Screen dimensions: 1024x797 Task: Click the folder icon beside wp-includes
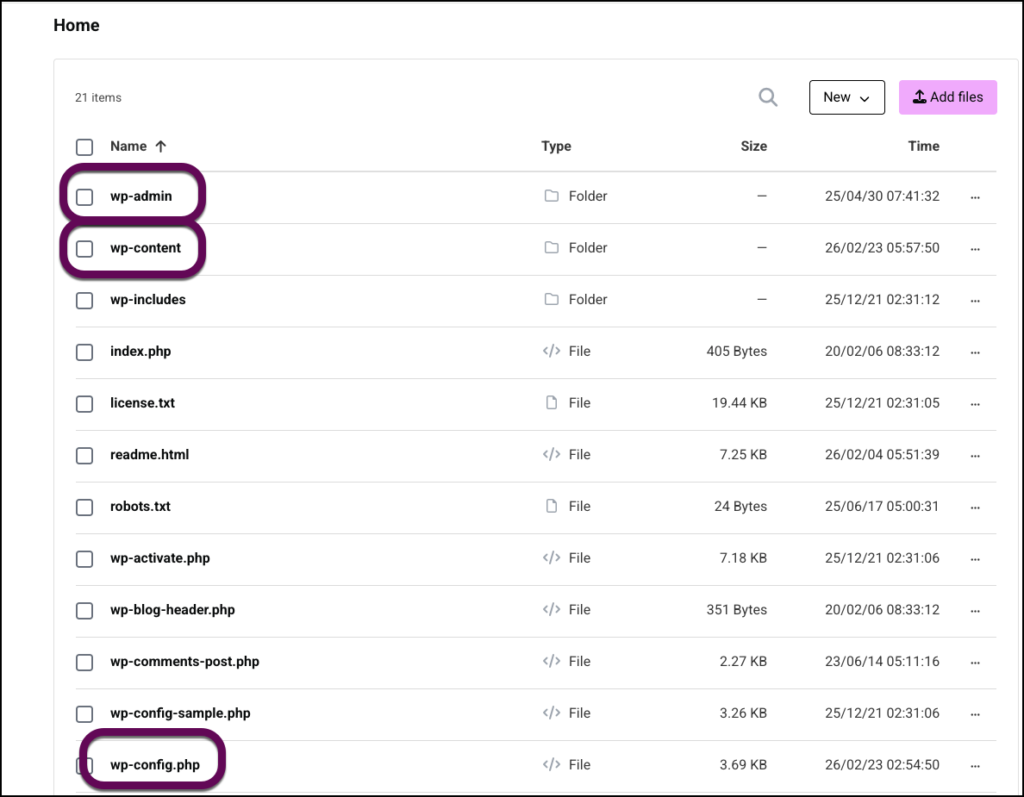[x=551, y=299]
